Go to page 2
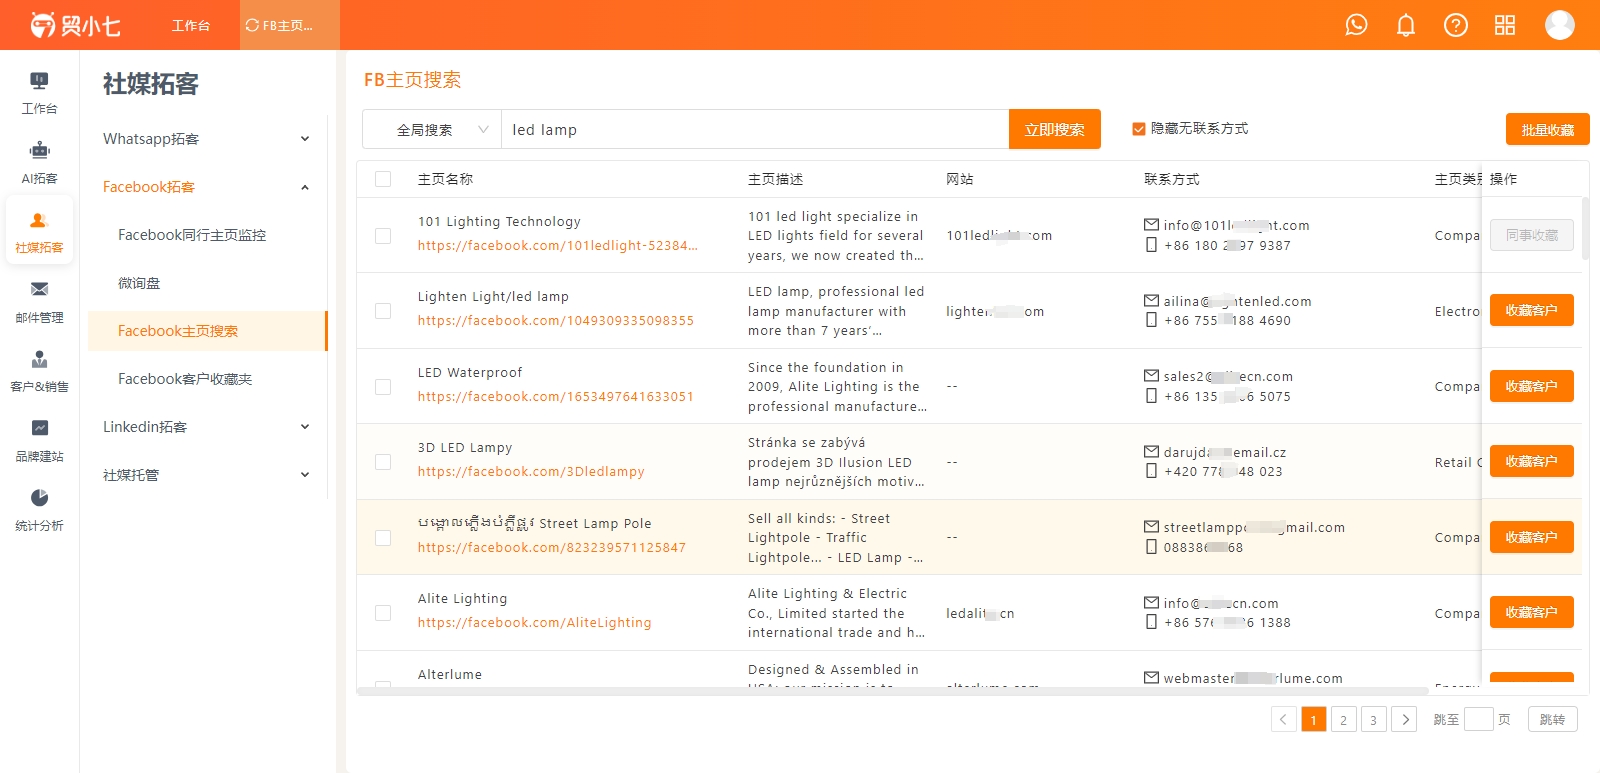 [x=1344, y=719]
